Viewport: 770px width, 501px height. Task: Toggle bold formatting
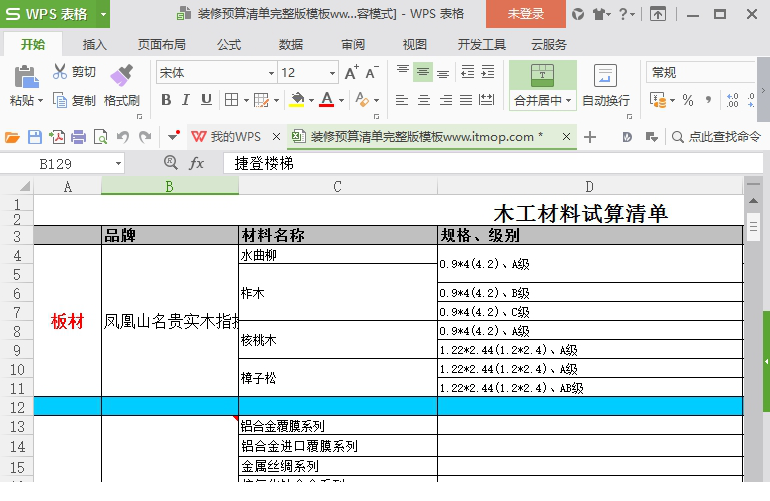[x=166, y=100]
